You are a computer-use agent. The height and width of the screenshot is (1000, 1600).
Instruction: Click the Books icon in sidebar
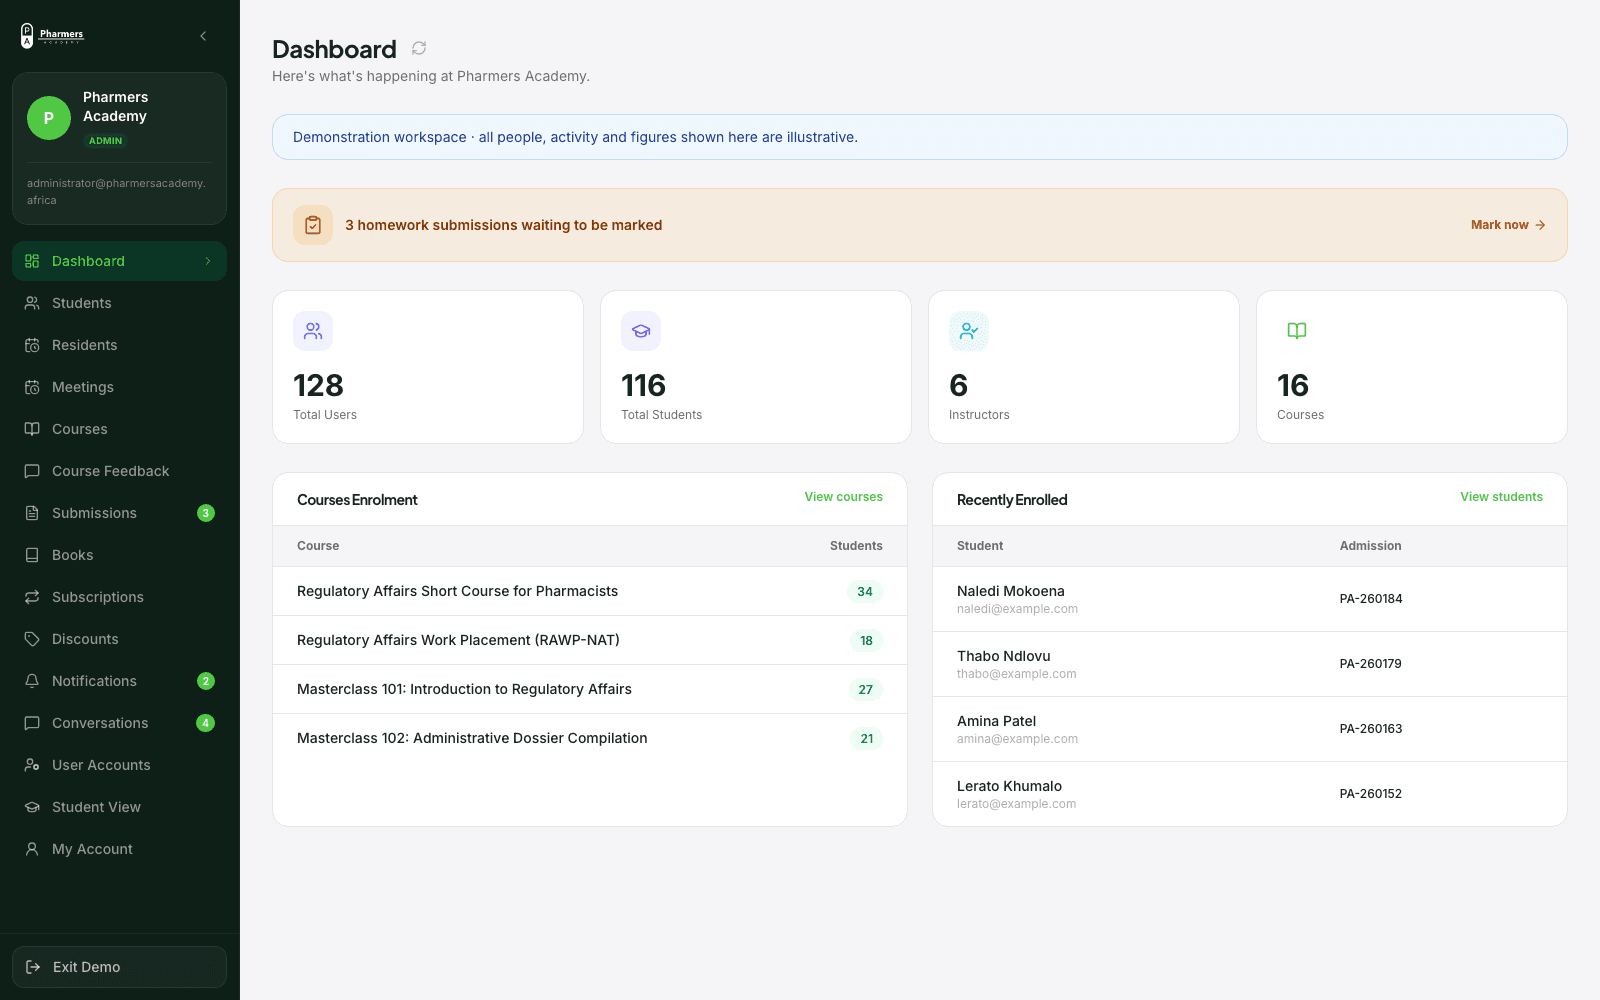tap(32, 555)
